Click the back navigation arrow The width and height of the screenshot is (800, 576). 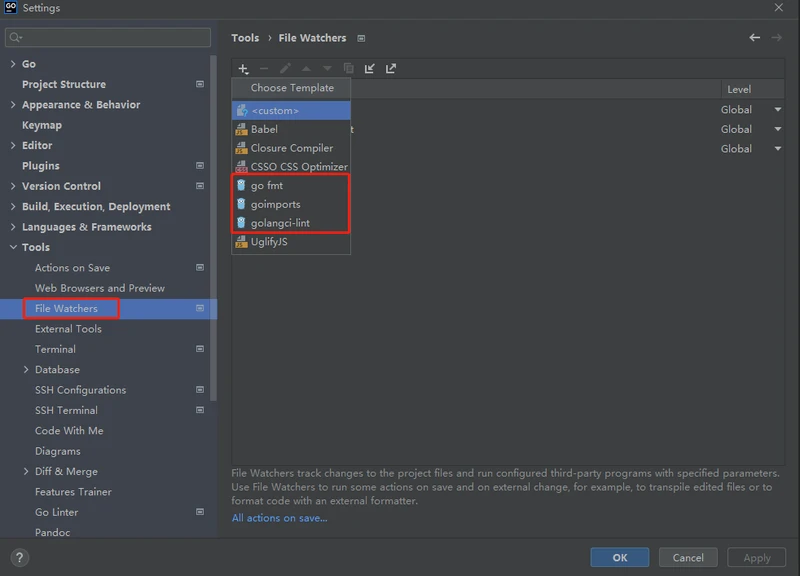[755, 38]
